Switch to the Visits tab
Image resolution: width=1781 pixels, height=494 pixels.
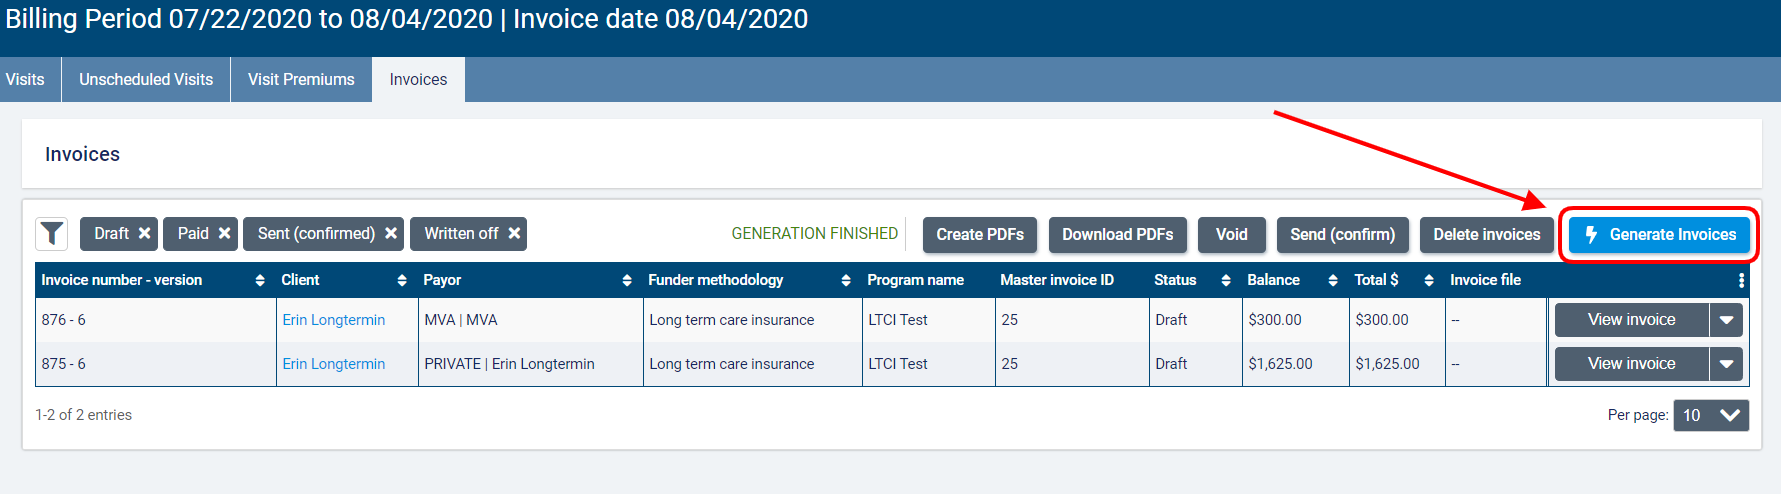click(25, 80)
